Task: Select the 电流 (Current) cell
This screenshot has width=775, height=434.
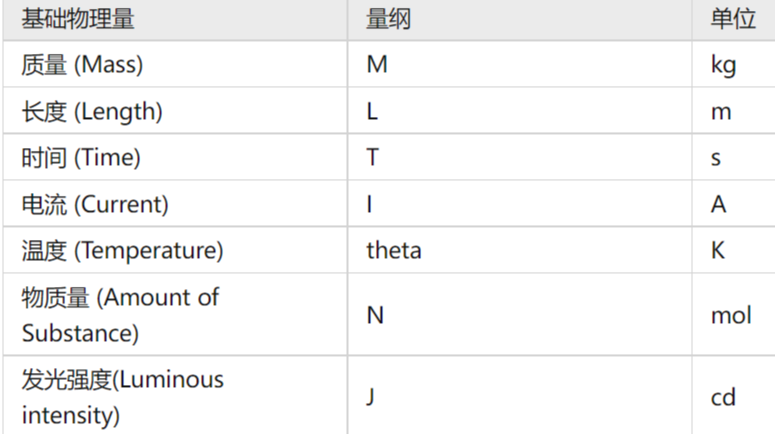Action: (x=95, y=204)
